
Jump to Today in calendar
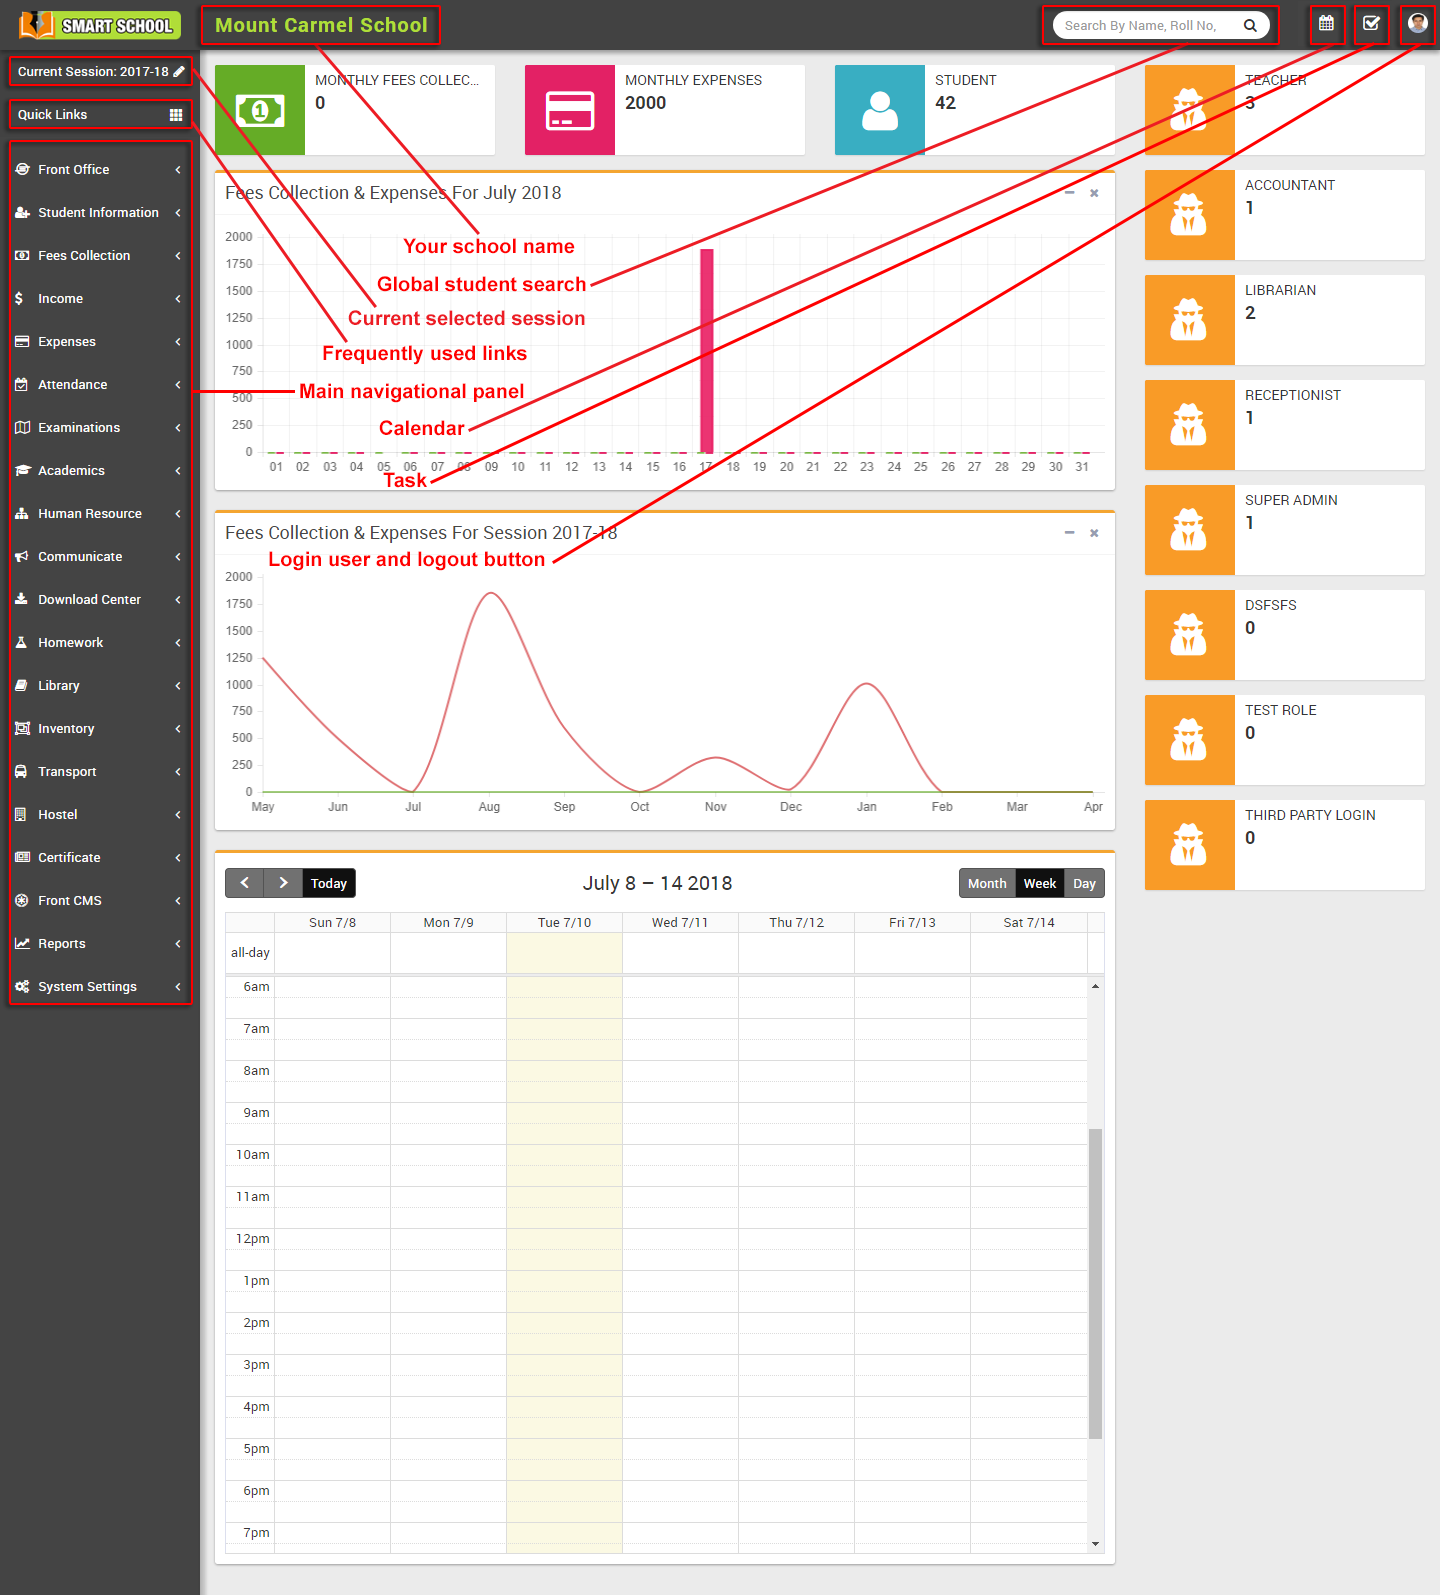(x=329, y=883)
